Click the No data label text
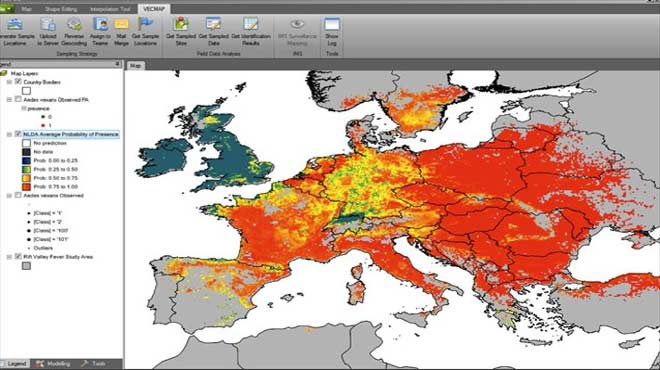The width and height of the screenshot is (660, 370). 43,152
